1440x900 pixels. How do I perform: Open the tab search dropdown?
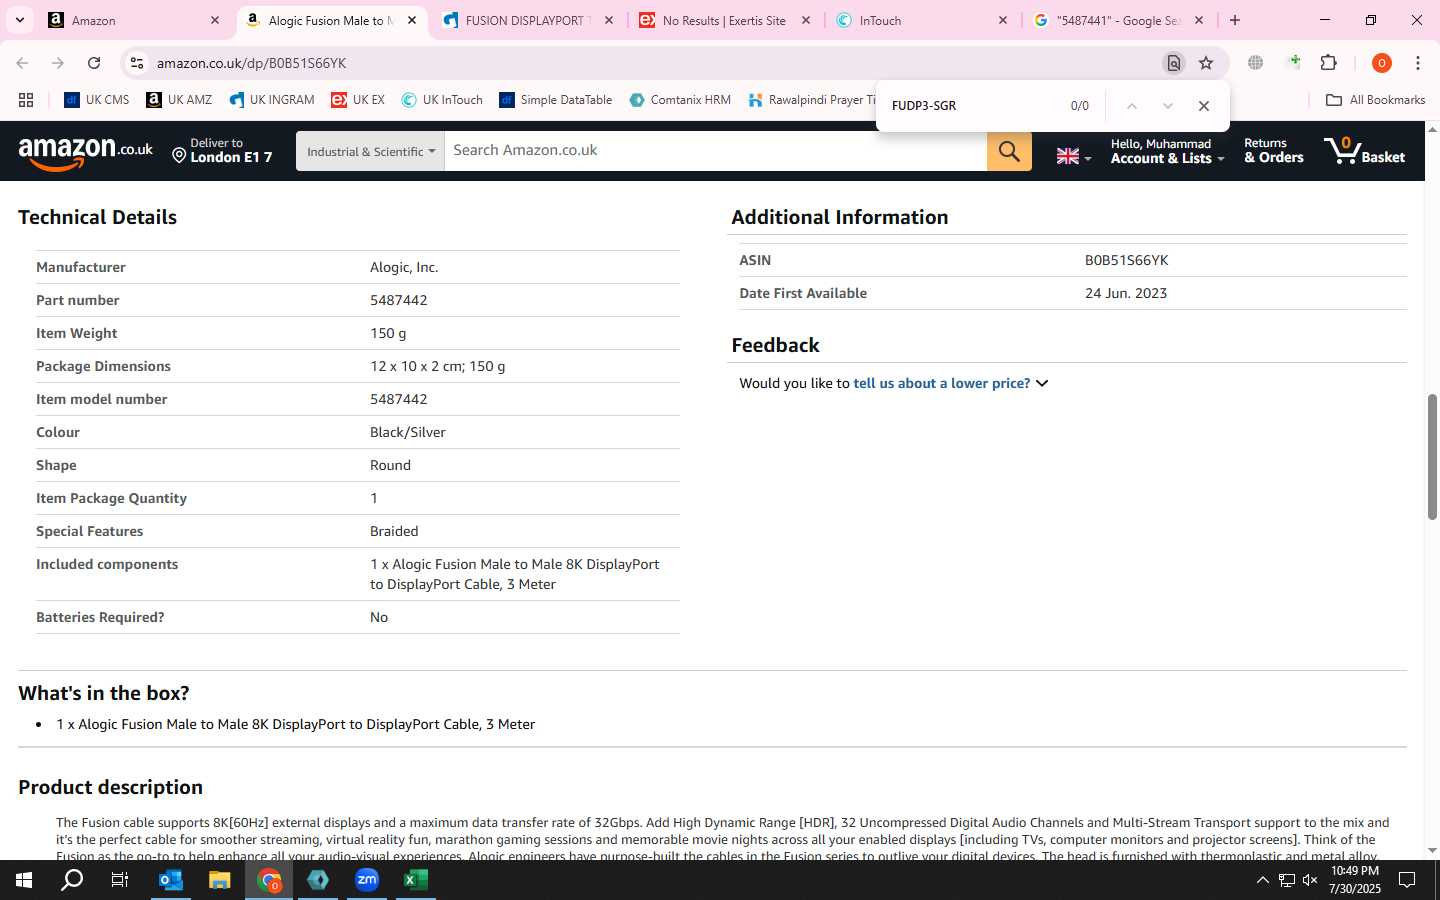[19, 20]
